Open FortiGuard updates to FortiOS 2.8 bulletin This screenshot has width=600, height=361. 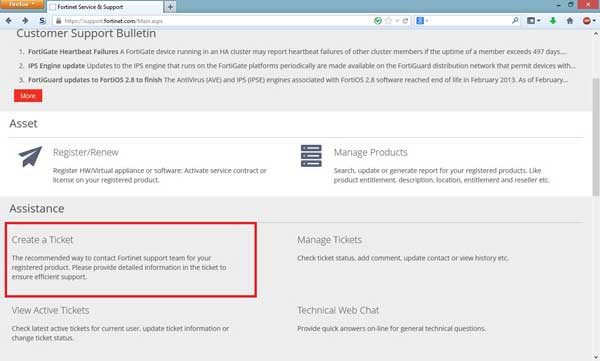click(x=95, y=80)
